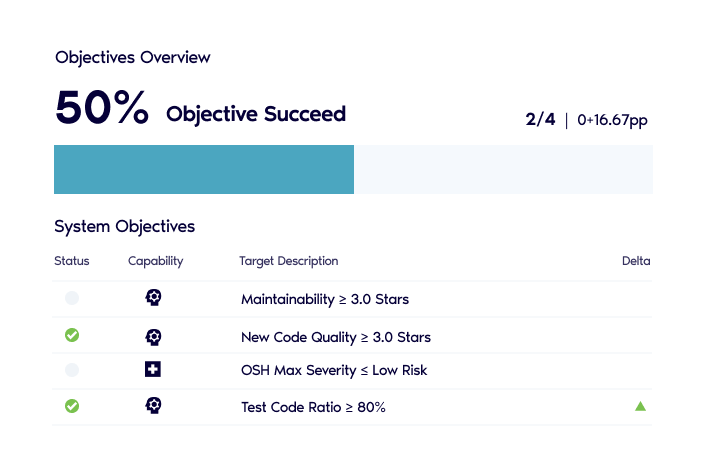Screen dimensions: 716x474
Task: Click the Objectives Overview title
Action: (132, 58)
